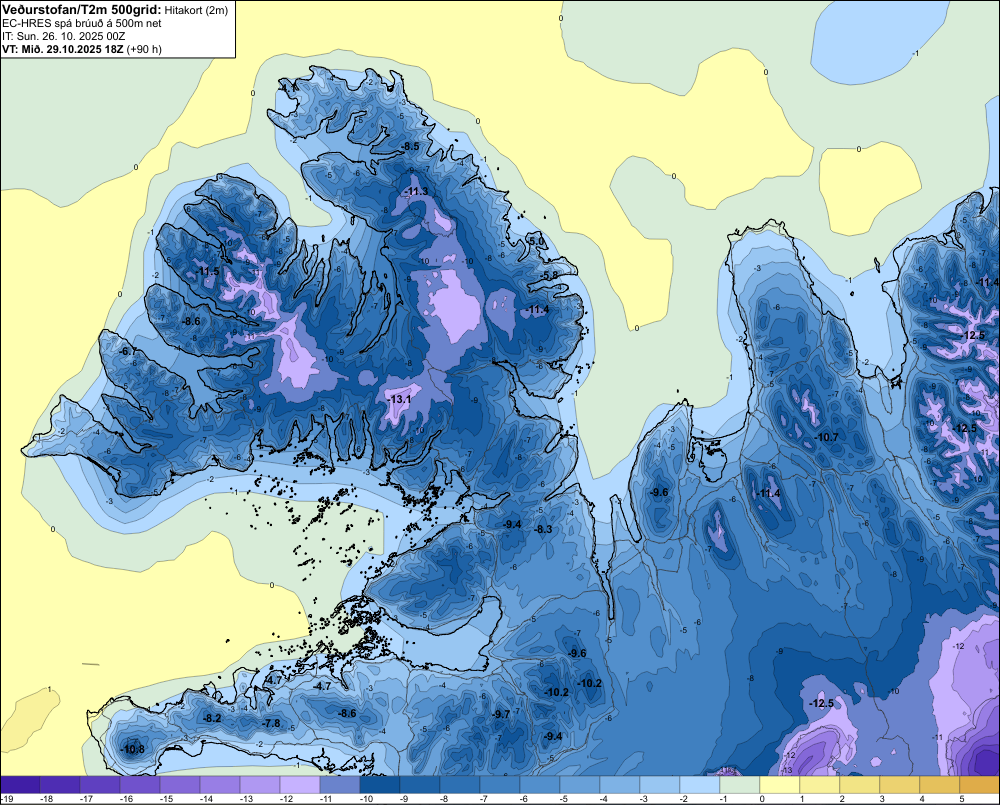Click the 'Hitakort (2m)' text in the header
This screenshot has height=805, width=1000.
196,10
